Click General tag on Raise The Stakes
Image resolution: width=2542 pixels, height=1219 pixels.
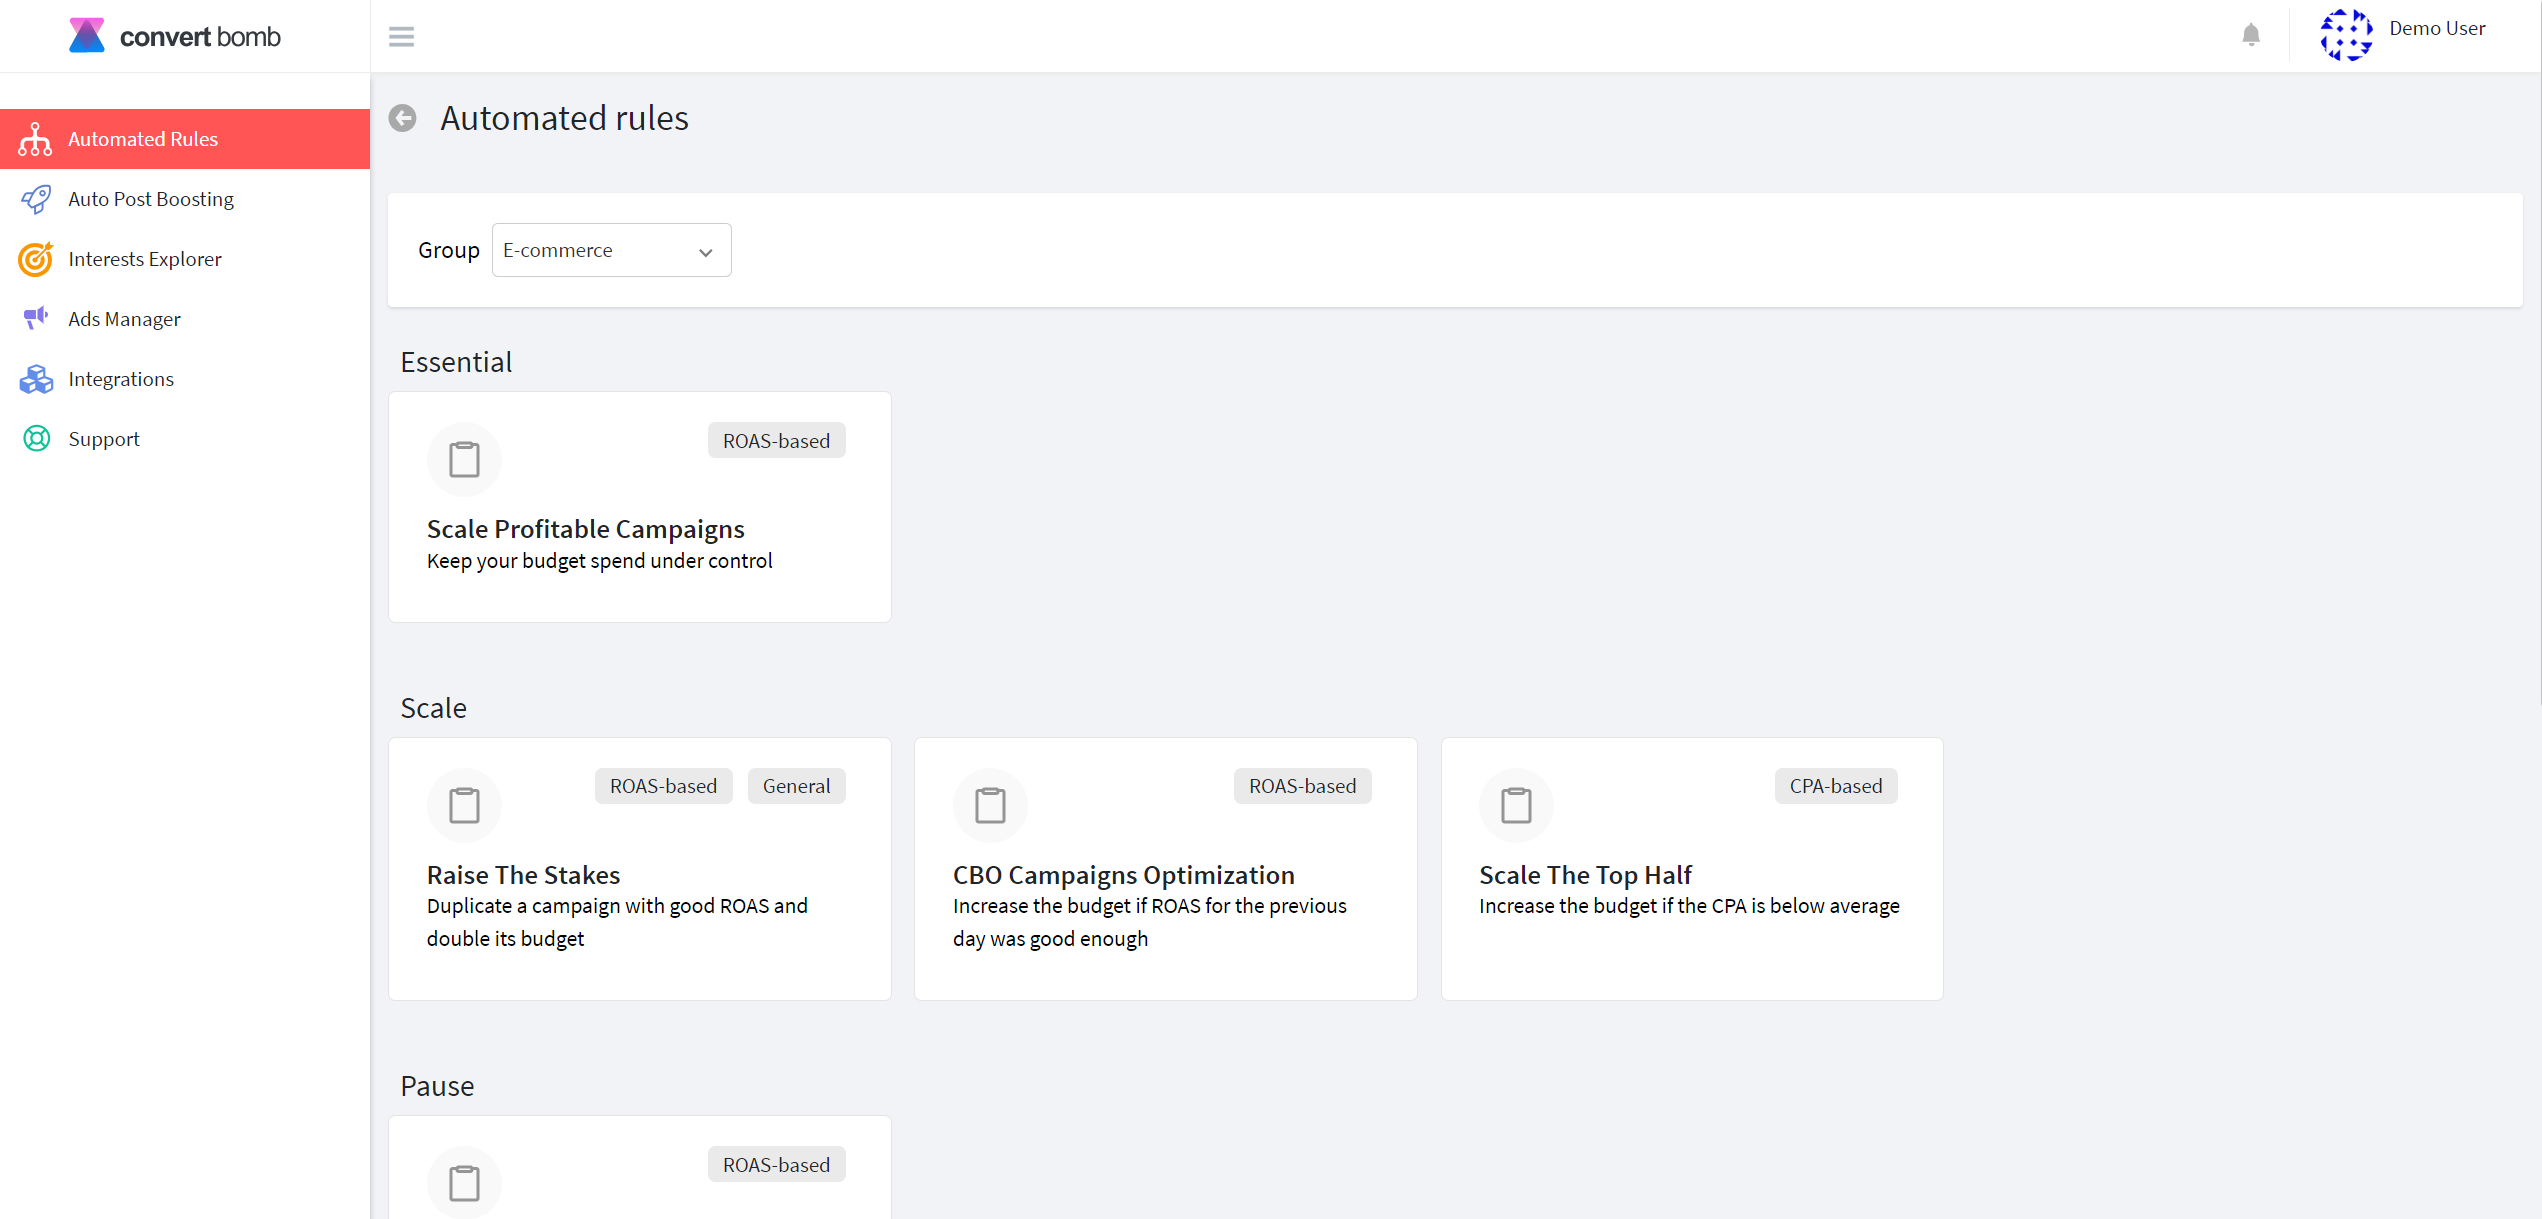(796, 786)
